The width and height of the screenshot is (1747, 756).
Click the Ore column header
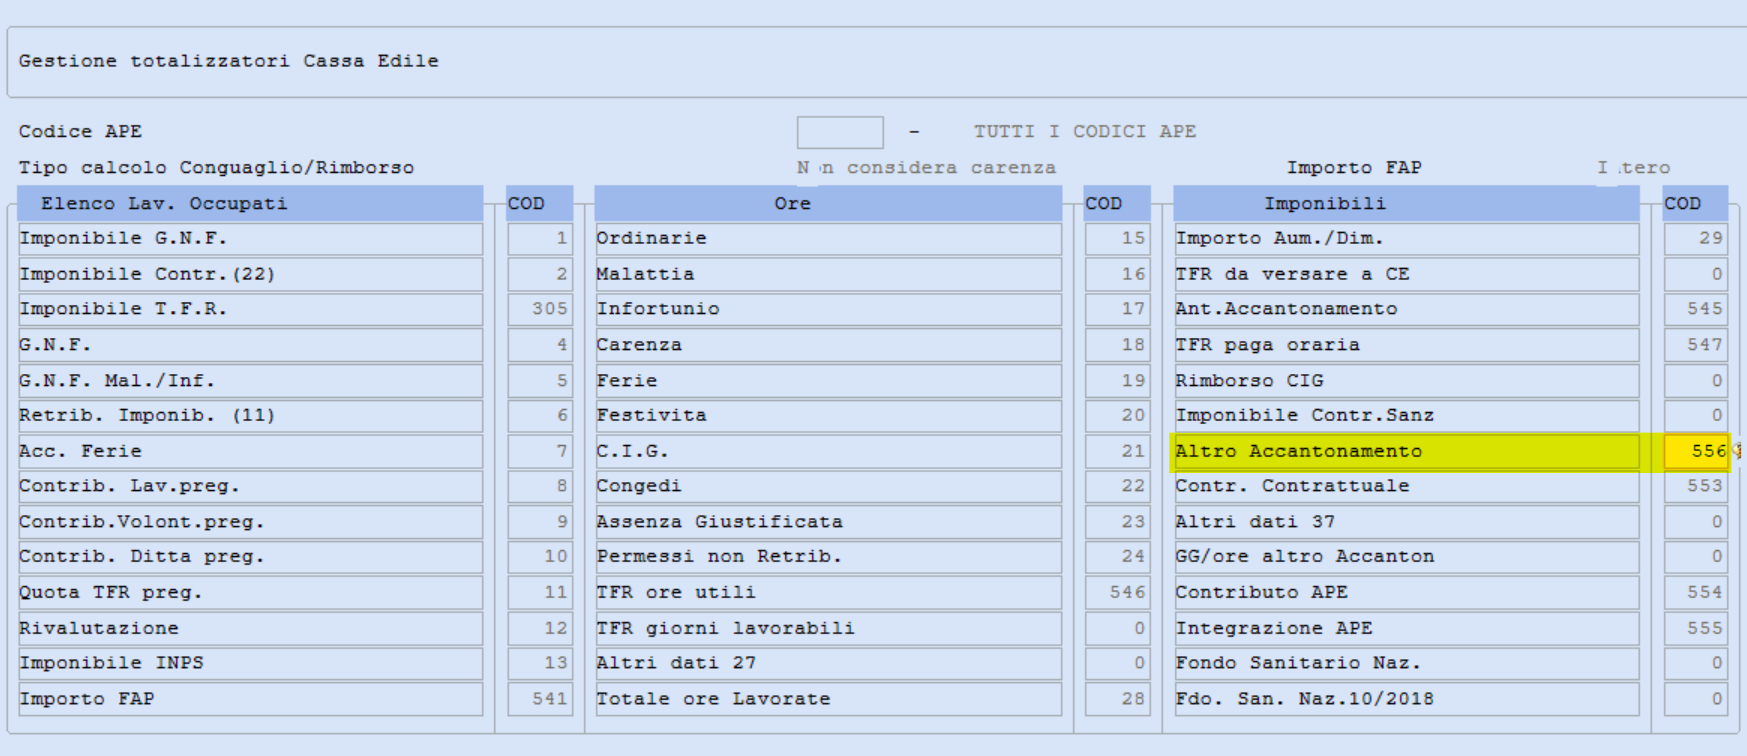(x=828, y=203)
